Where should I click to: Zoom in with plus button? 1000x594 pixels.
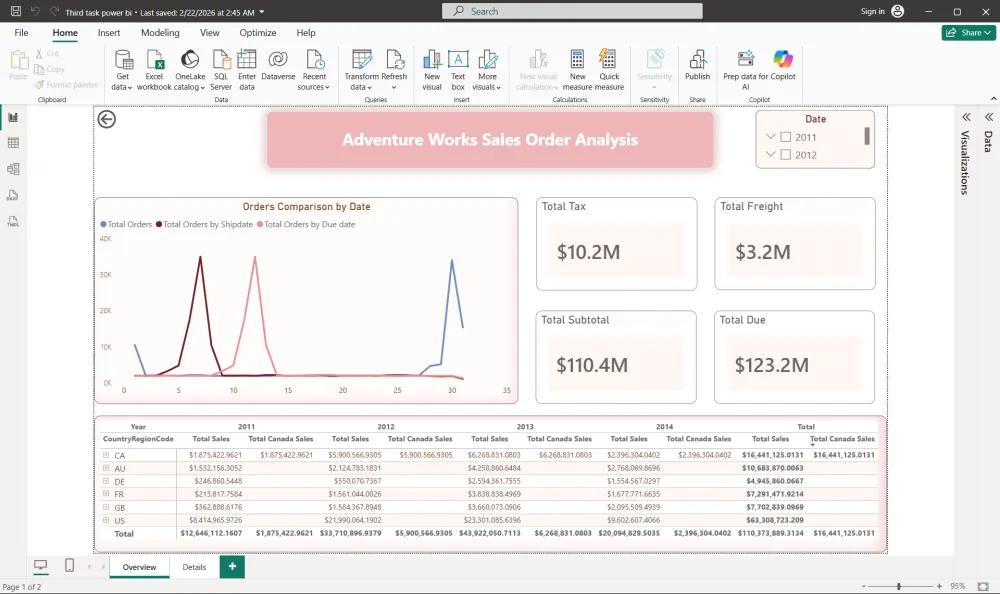(939, 586)
